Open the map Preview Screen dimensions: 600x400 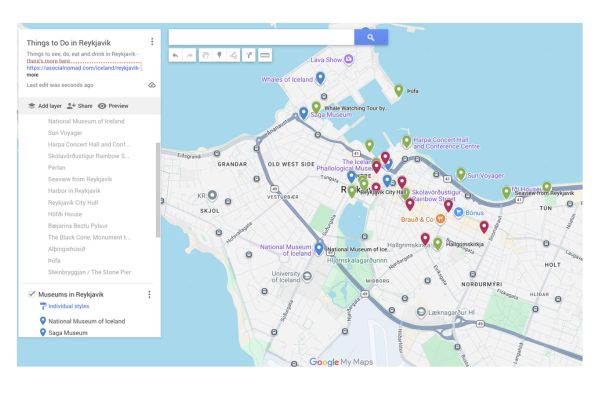pos(113,106)
